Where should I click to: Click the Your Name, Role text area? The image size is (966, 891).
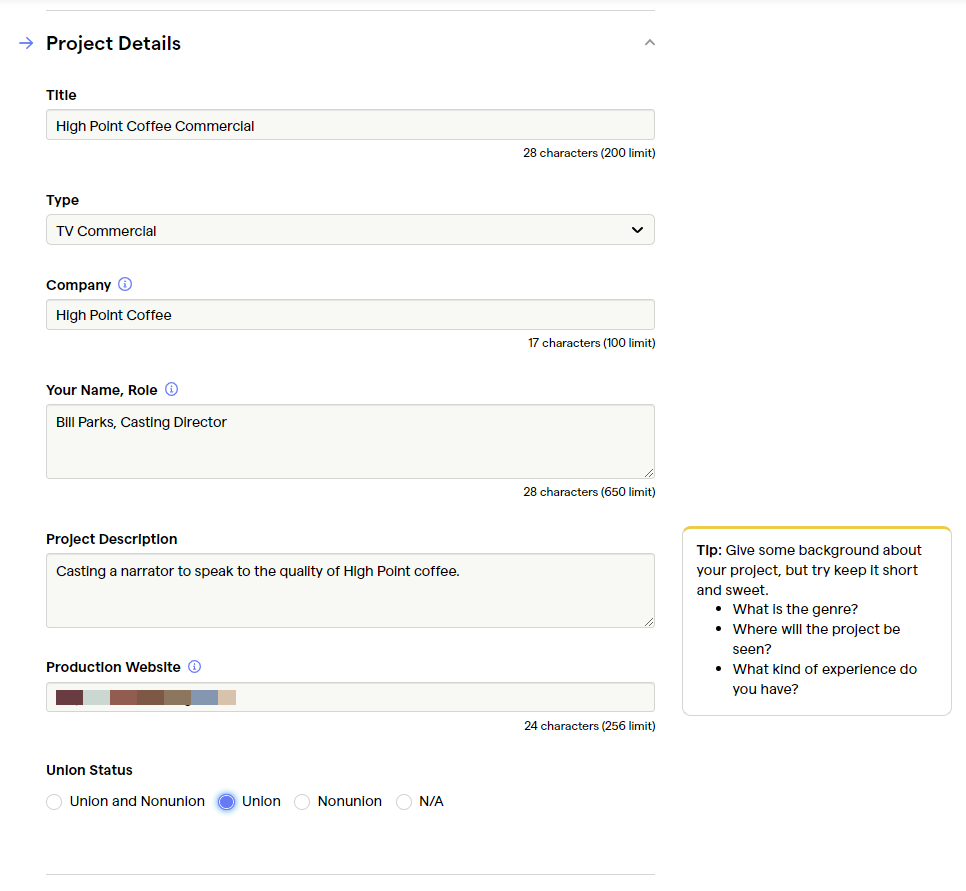pos(350,441)
